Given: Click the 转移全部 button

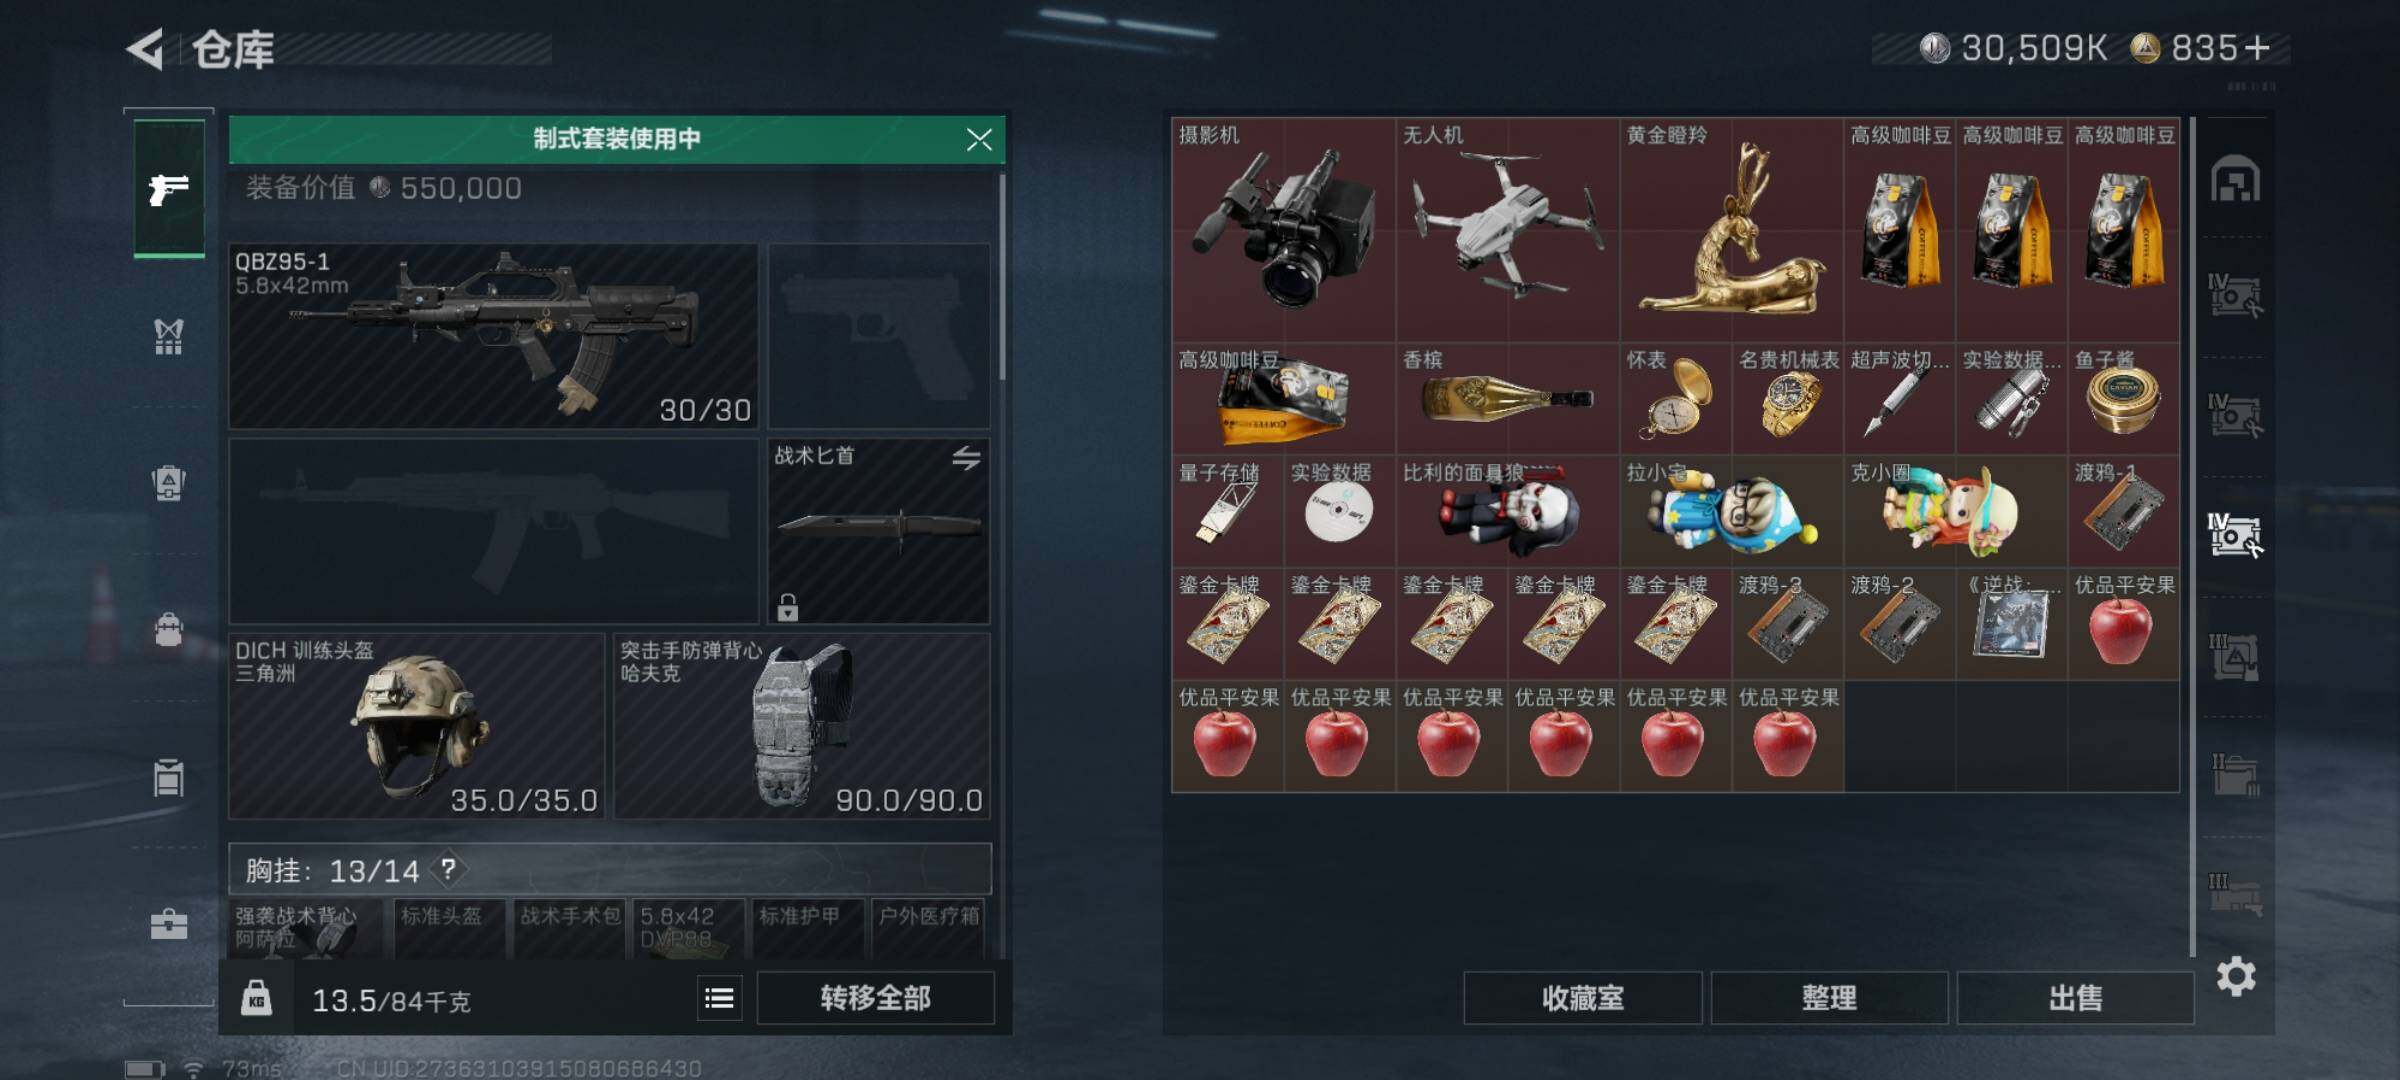Looking at the screenshot, I should [875, 998].
